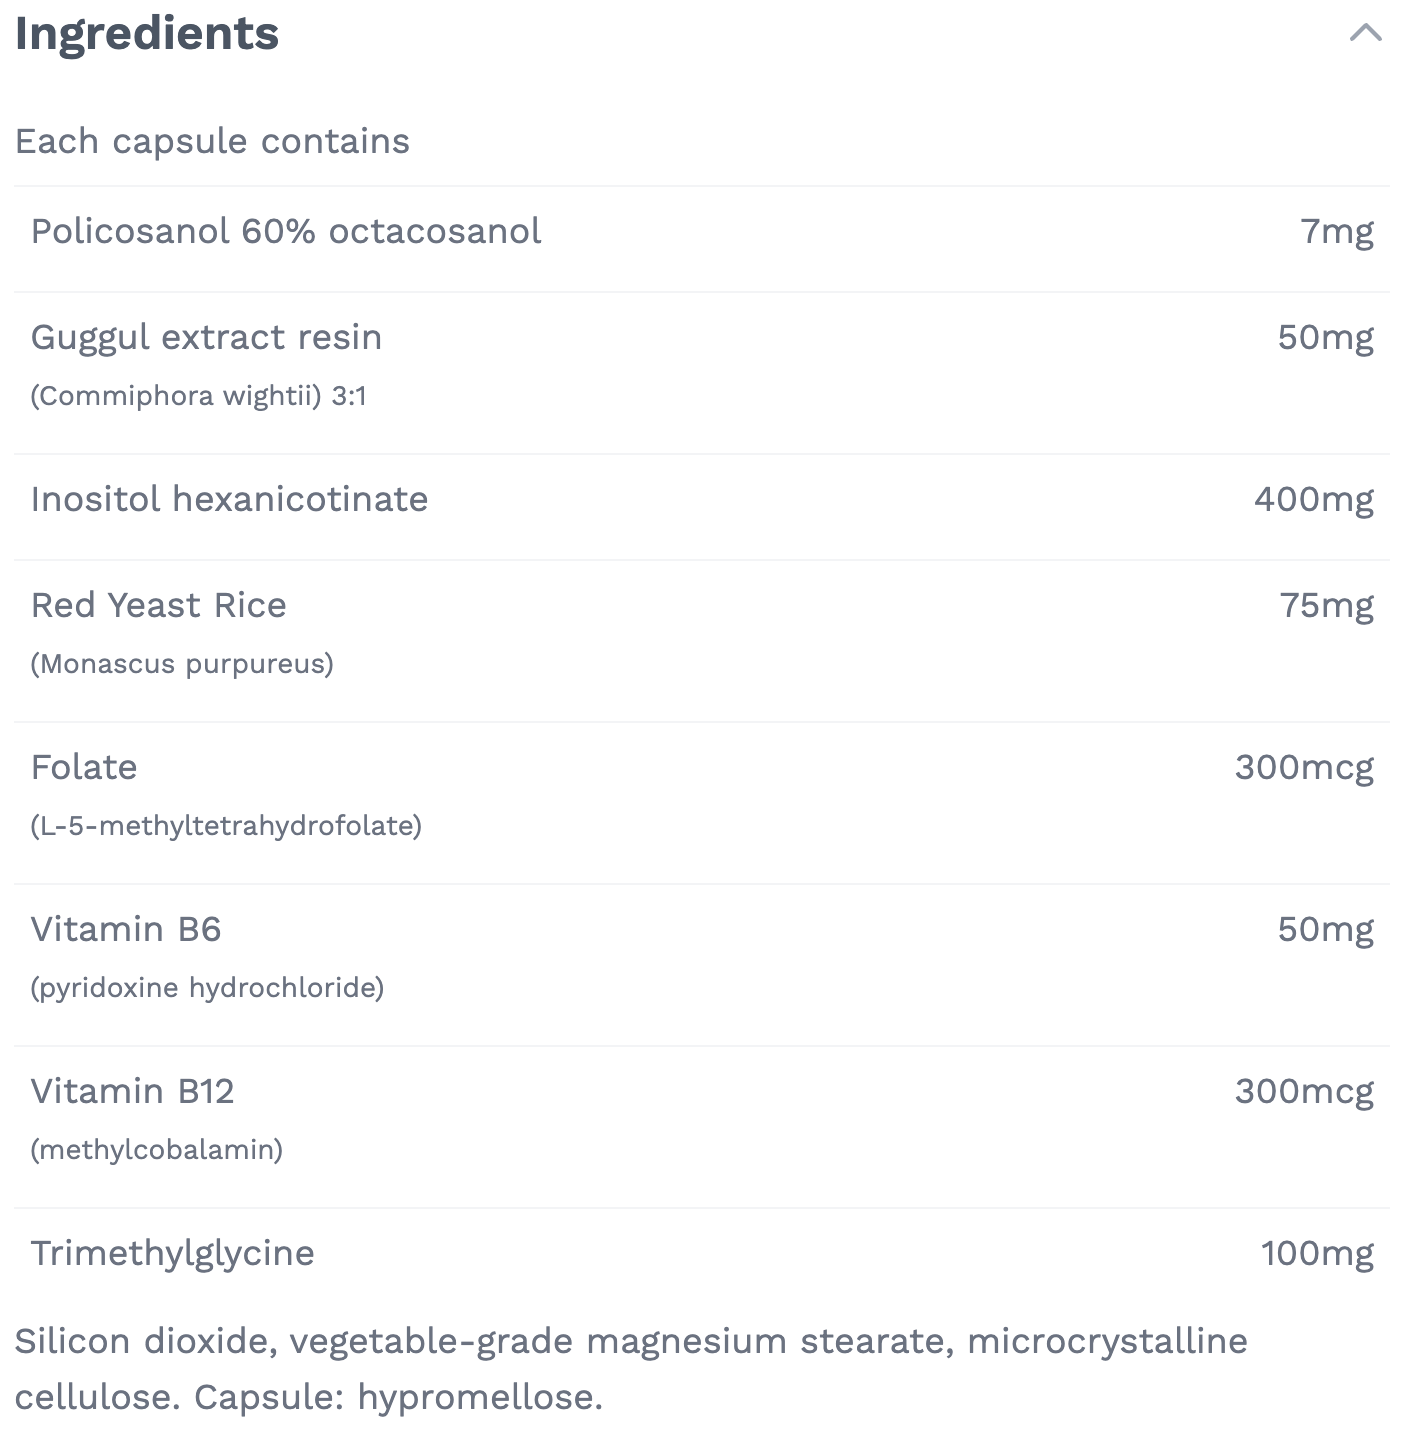Click the 7mg dosage value
1404x1444 pixels.
[1337, 231]
